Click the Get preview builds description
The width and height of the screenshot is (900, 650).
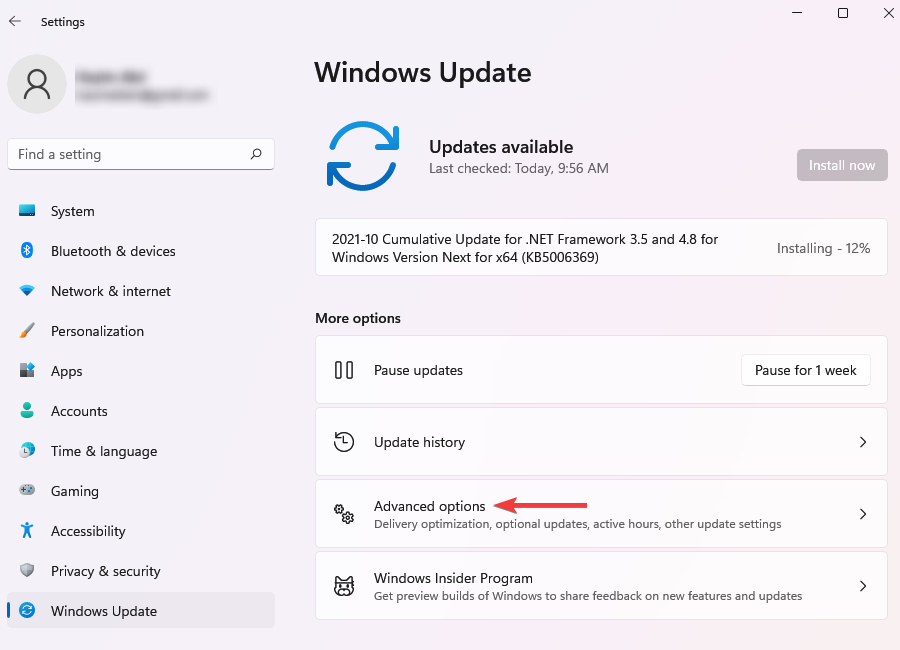click(x=588, y=596)
